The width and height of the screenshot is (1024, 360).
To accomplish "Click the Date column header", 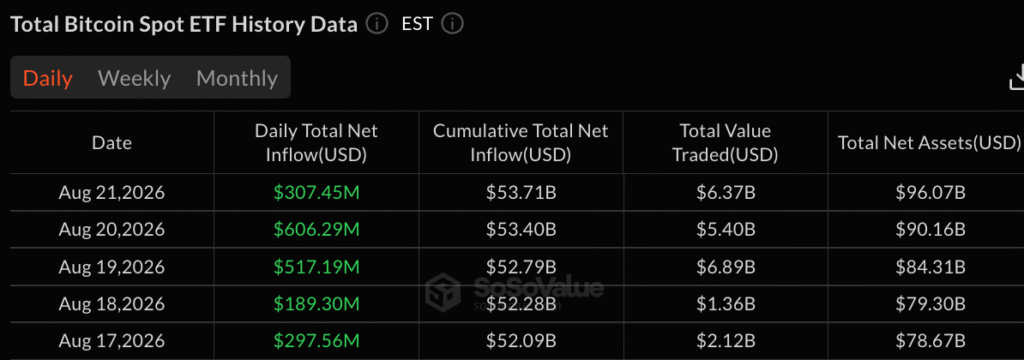I will tap(112, 142).
